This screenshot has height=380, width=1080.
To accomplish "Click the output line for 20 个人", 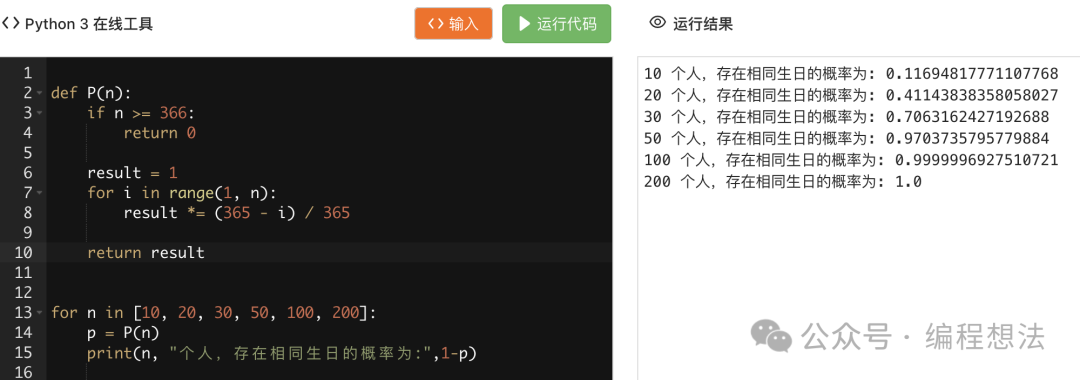I will click(851, 95).
